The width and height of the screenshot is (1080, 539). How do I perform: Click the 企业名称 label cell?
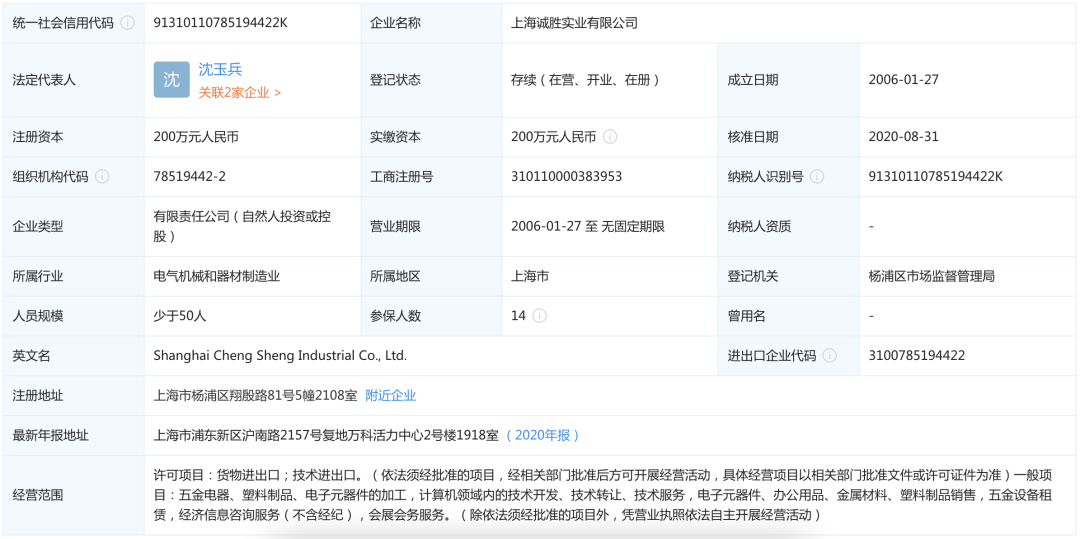point(432,23)
